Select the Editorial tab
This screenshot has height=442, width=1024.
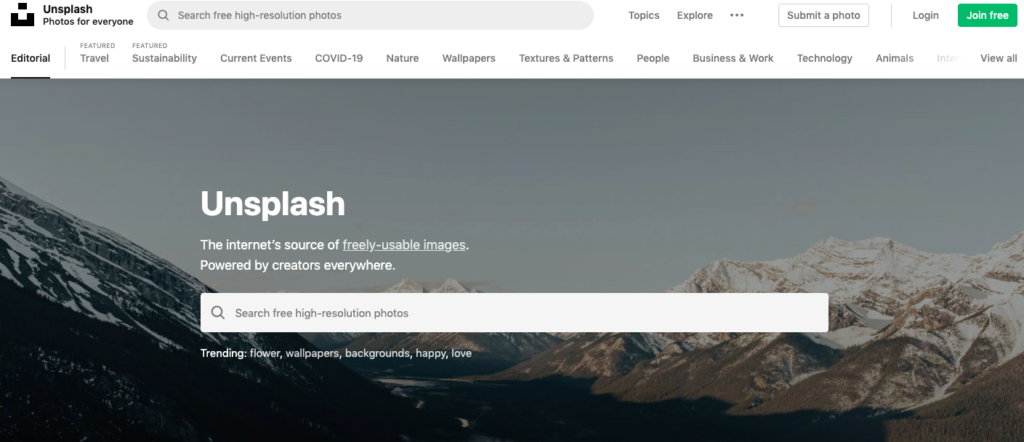31,58
